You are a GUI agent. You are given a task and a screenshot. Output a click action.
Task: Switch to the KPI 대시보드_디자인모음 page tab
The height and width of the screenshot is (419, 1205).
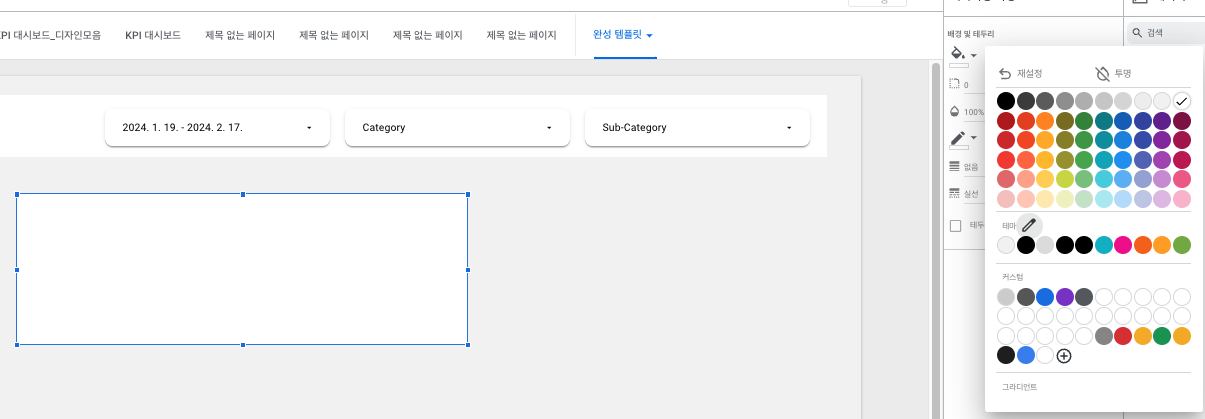pos(50,35)
